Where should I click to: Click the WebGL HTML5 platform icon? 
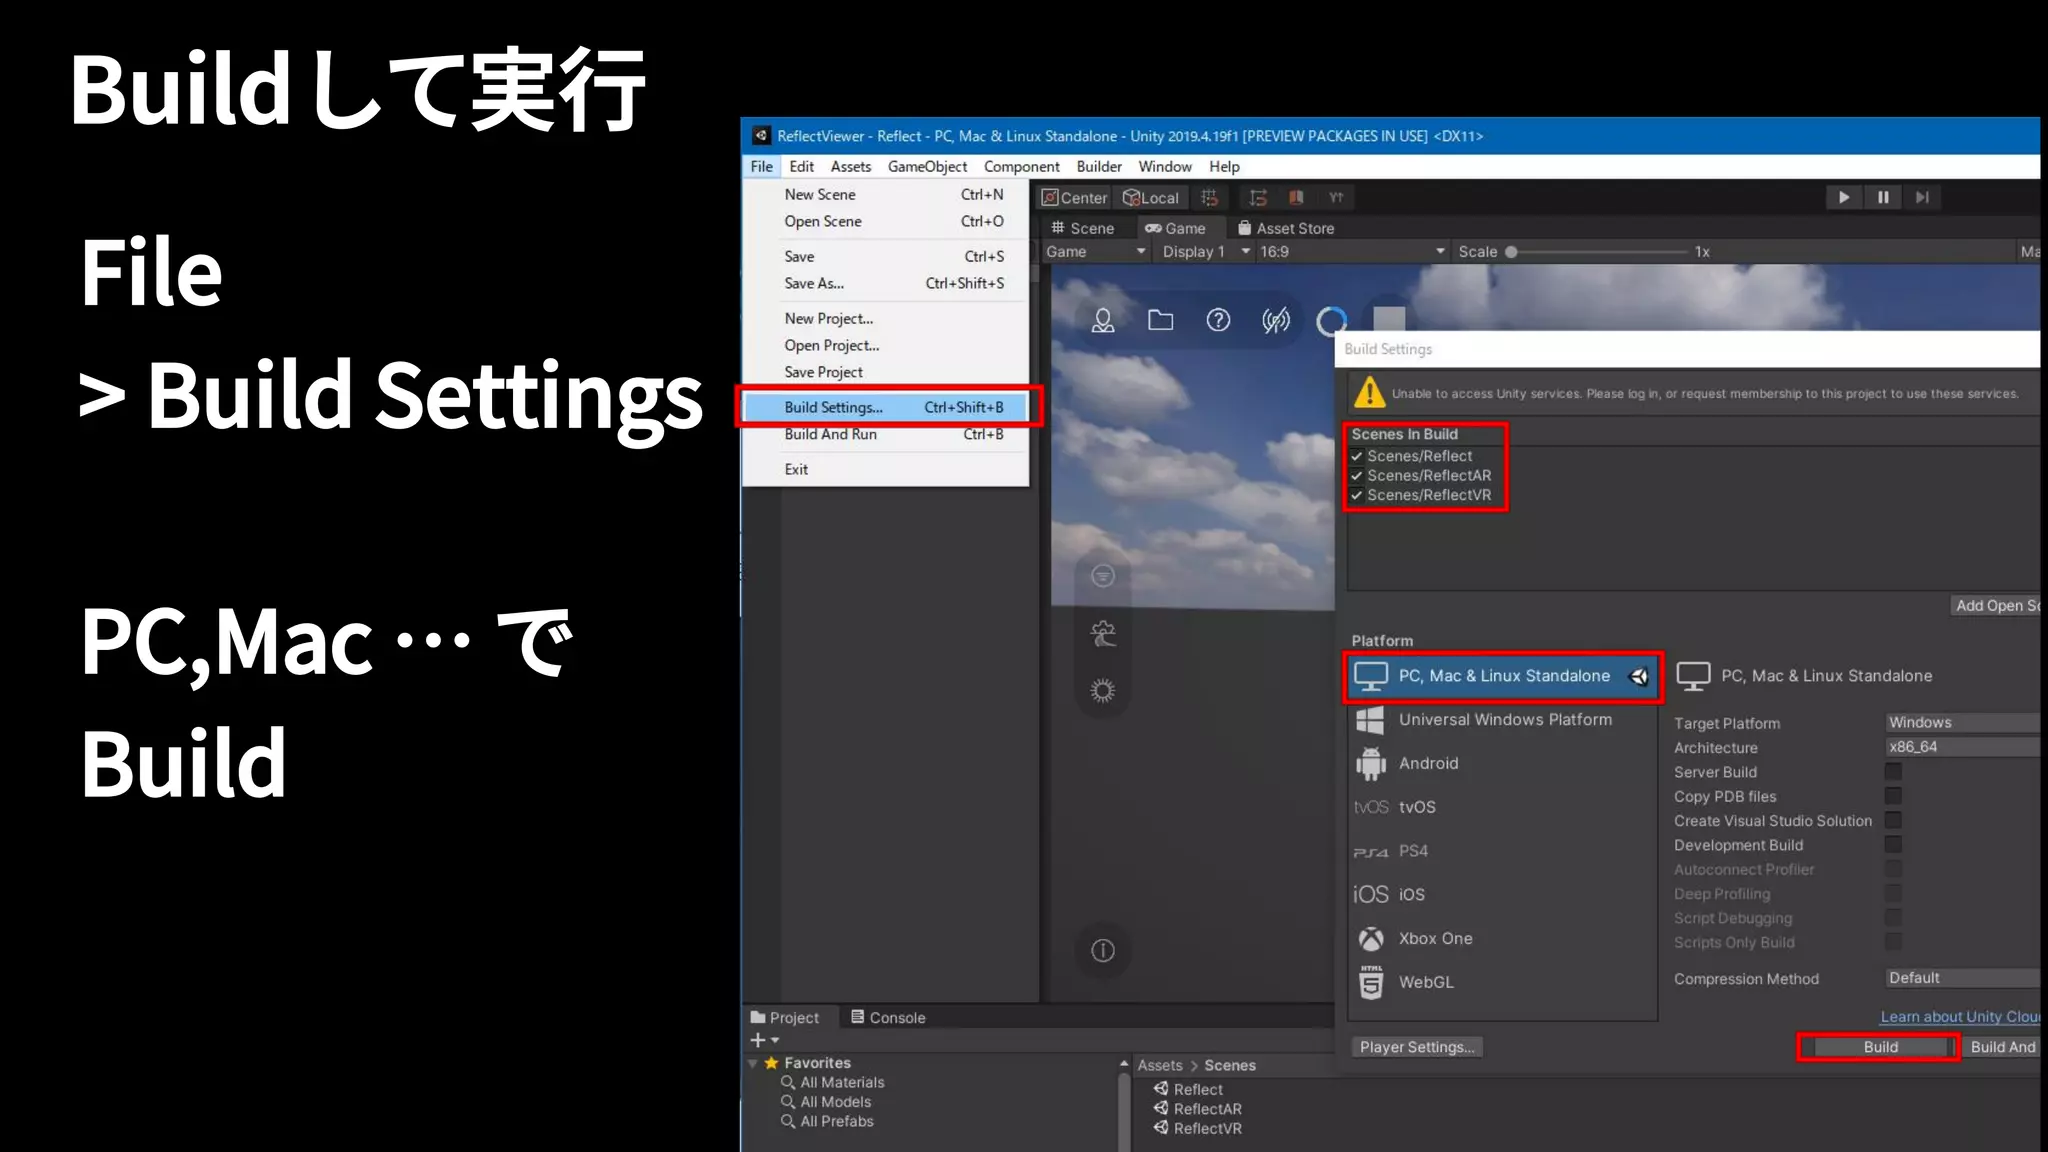1371,982
